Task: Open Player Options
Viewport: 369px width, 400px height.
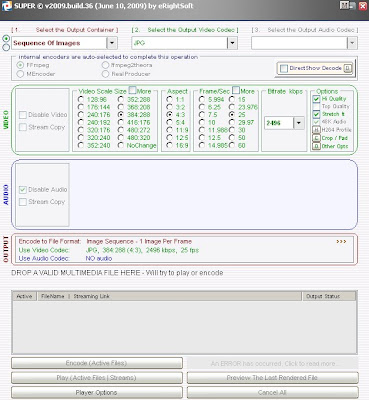Action: [97, 392]
